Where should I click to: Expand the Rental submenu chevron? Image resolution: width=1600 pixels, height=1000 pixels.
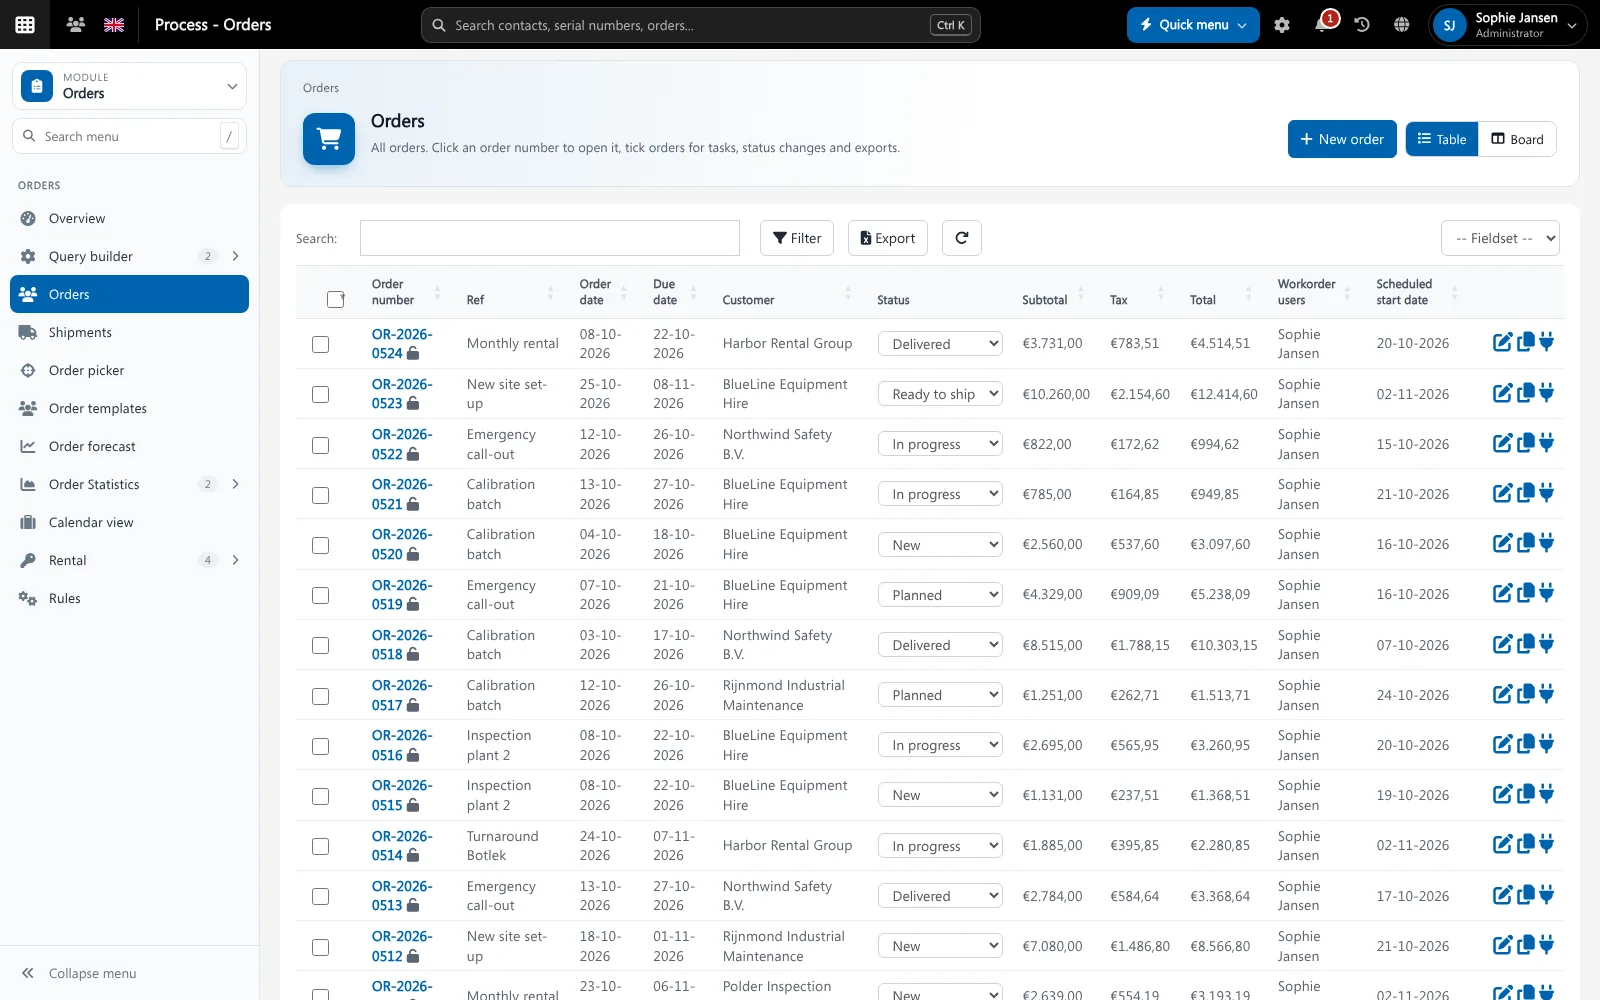(x=236, y=560)
